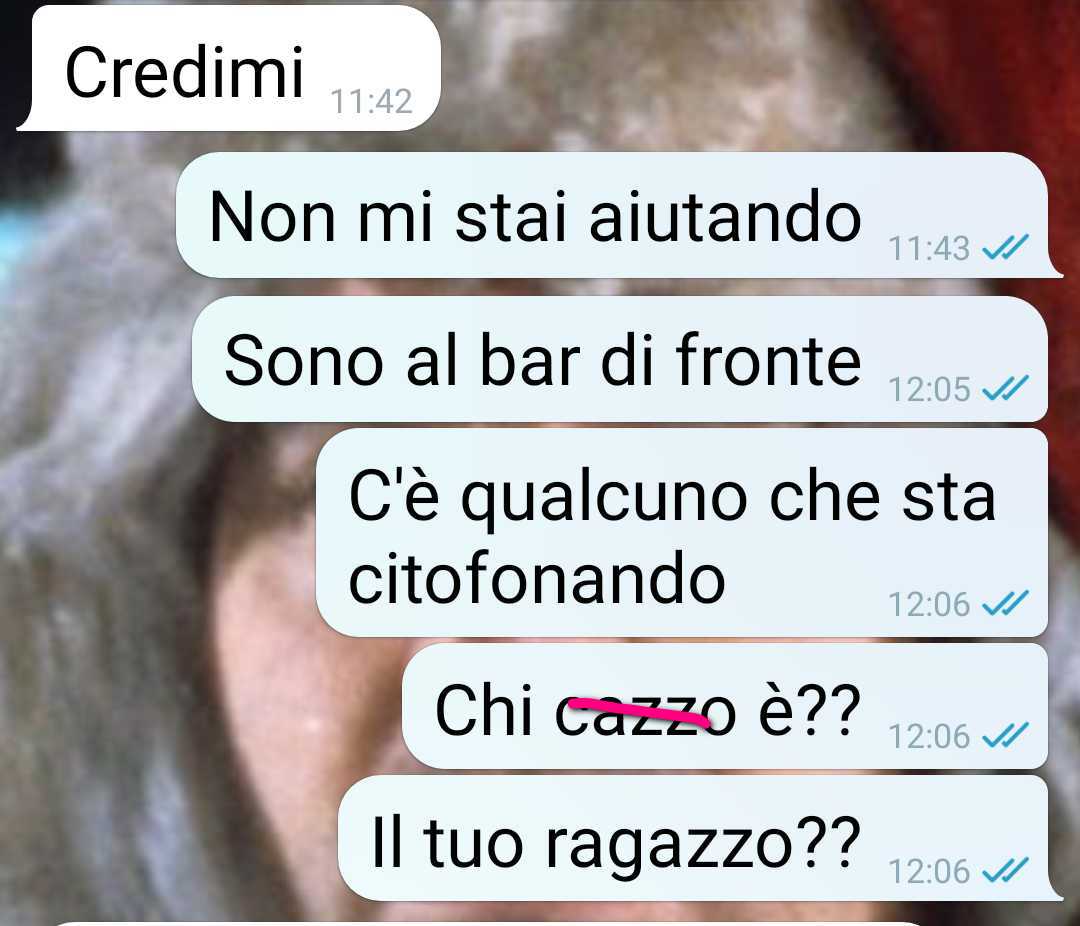
Task: Click the 12:06 timestamp on 'Il tuo ragazzo??'
Action: click(x=929, y=872)
